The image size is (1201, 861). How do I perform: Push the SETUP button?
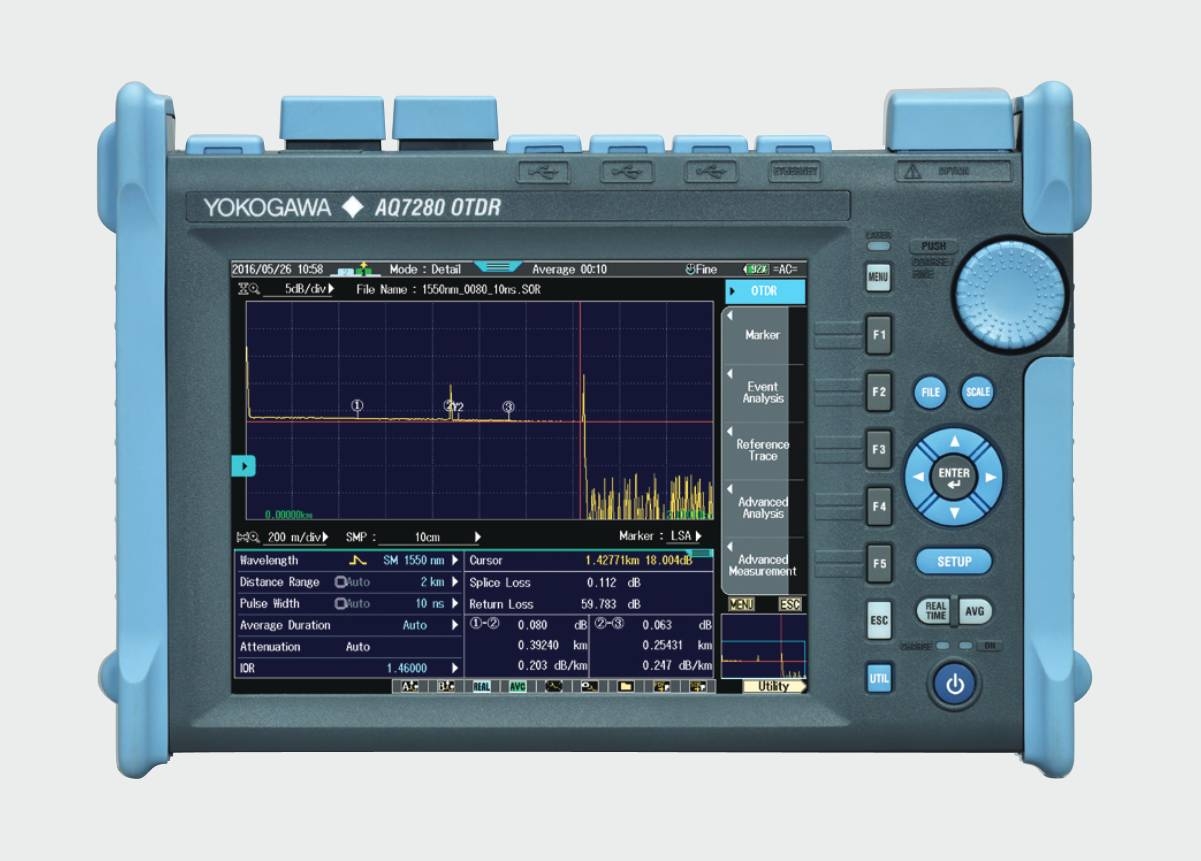point(954,561)
